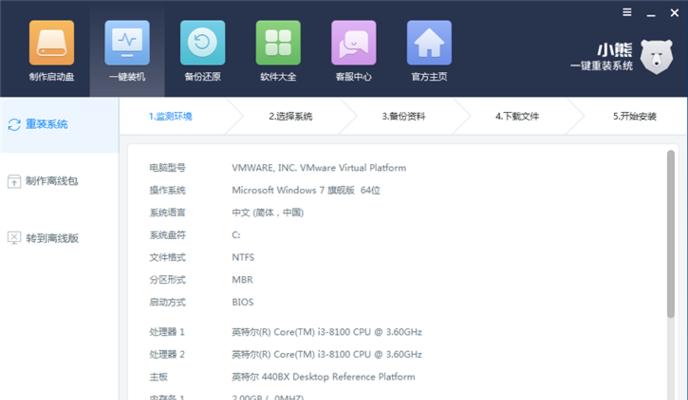This screenshot has height=400, width=688.
Task: Click the 电脑型号 label
Action: (167, 168)
